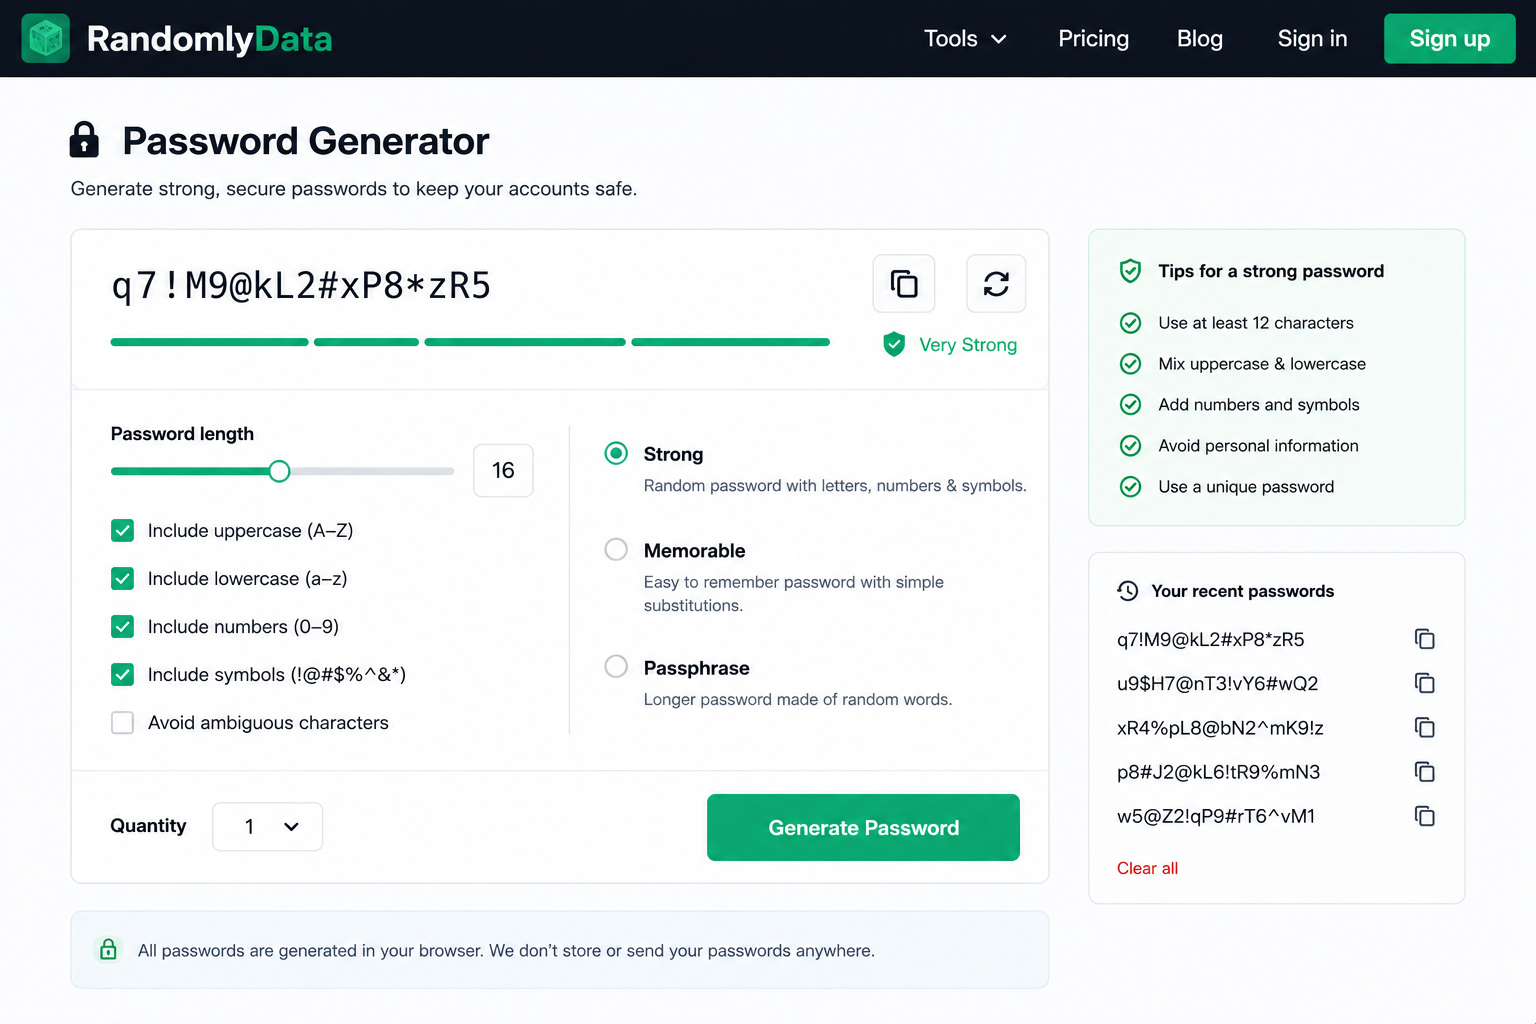Select the Memorable password option
Screen dimensions: 1536x1024
click(x=616, y=550)
